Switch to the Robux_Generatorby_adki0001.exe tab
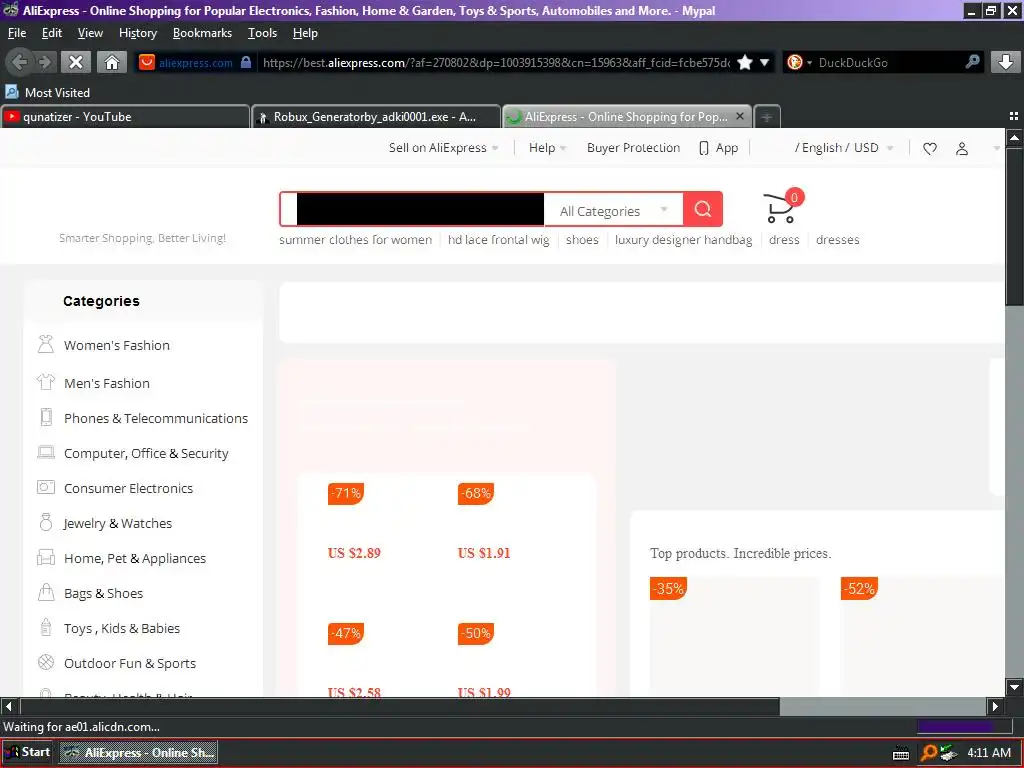 [x=376, y=117]
